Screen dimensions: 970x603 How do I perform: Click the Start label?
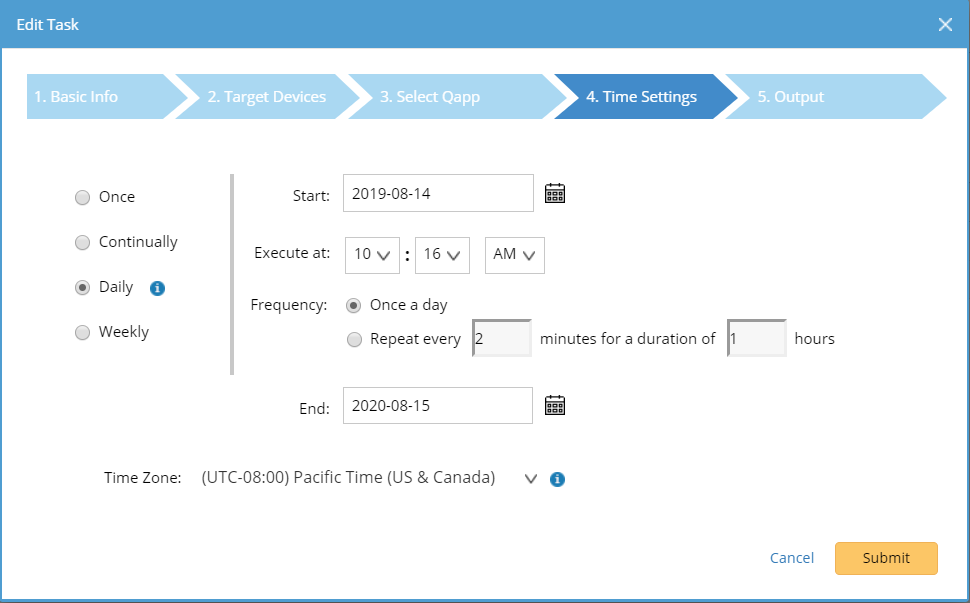(311, 196)
